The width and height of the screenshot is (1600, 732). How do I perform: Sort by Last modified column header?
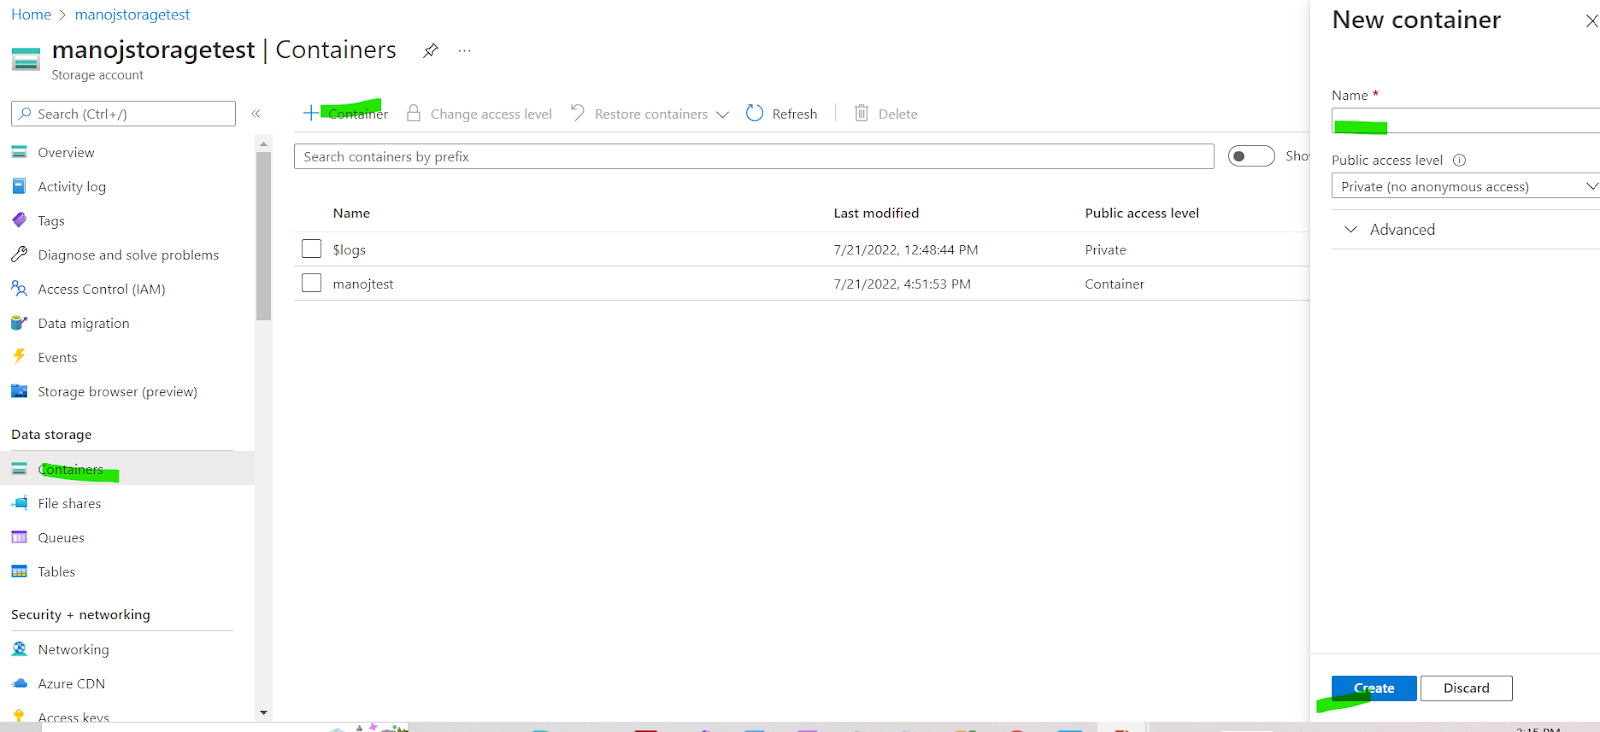pyautogui.click(x=876, y=213)
